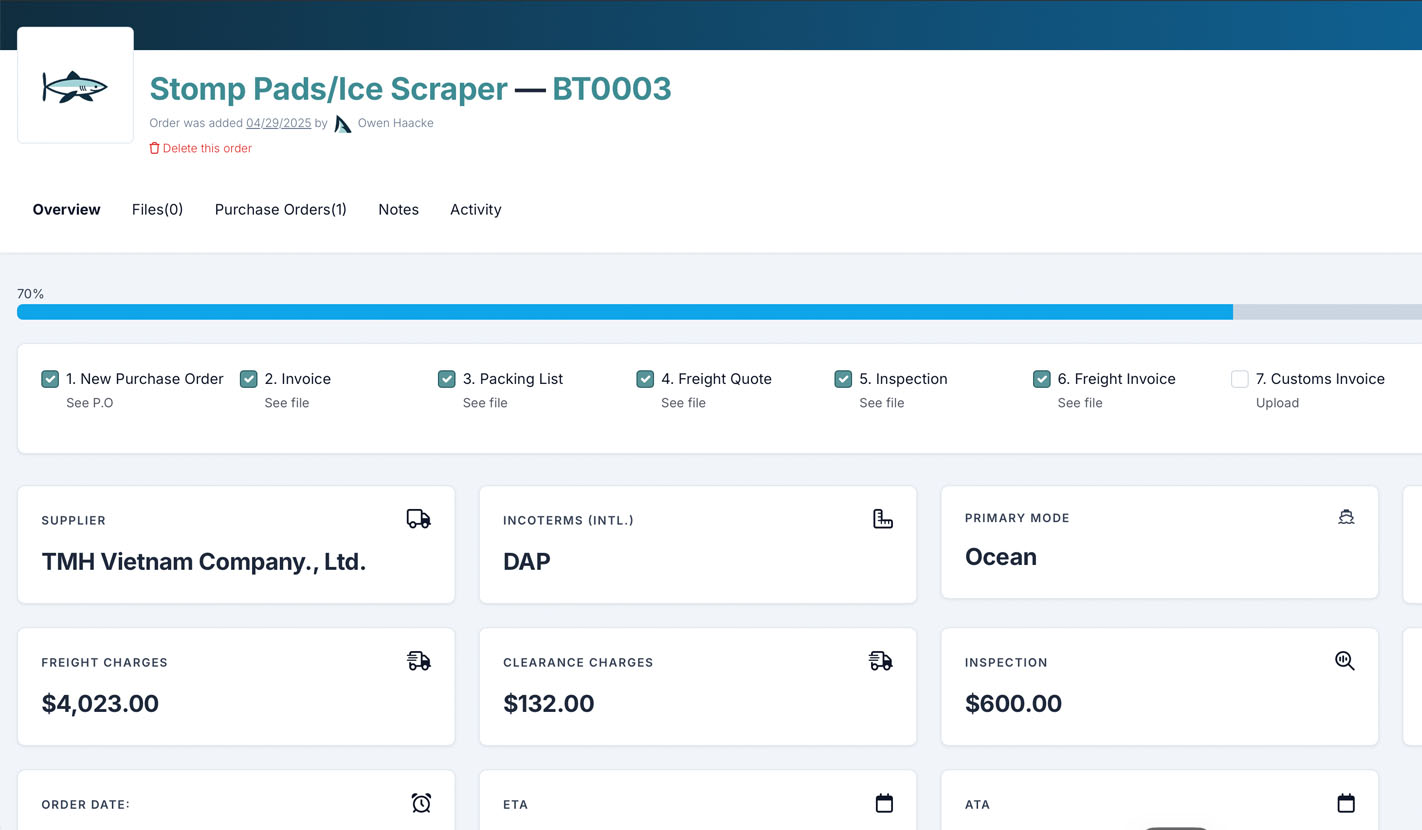The image size is (1422, 830).
Task: Click the shark logo thumbnail
Action: [75, 86]
